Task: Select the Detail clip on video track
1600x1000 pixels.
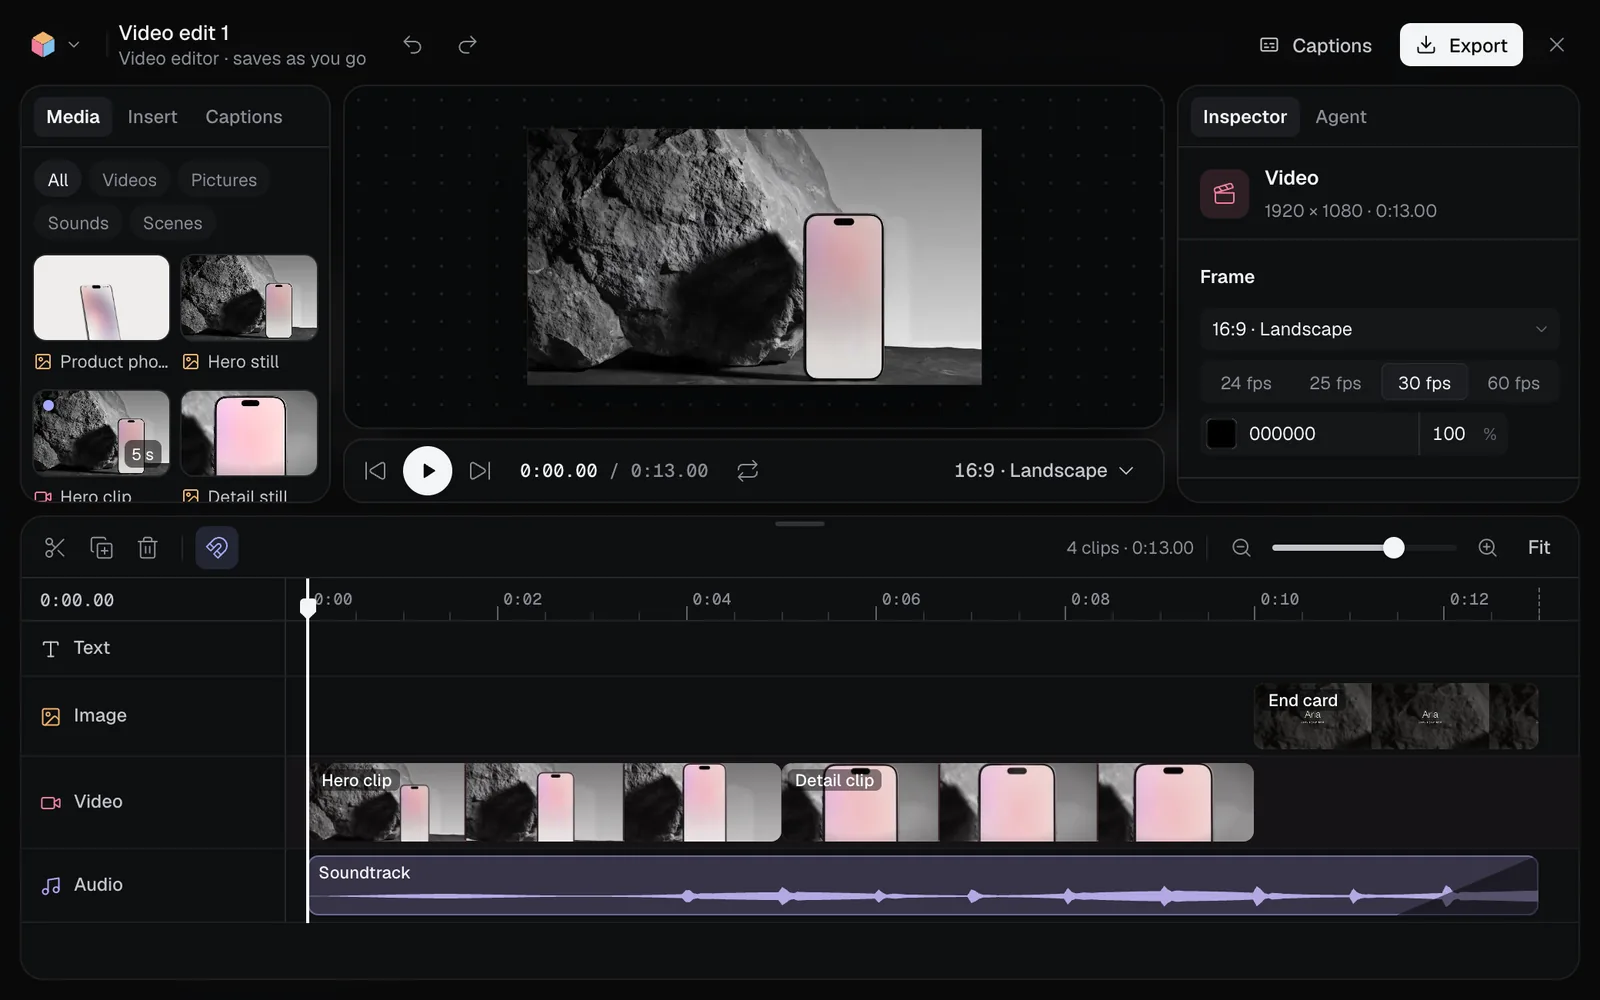Action: pyautogui.click(x=1018, y=802)
